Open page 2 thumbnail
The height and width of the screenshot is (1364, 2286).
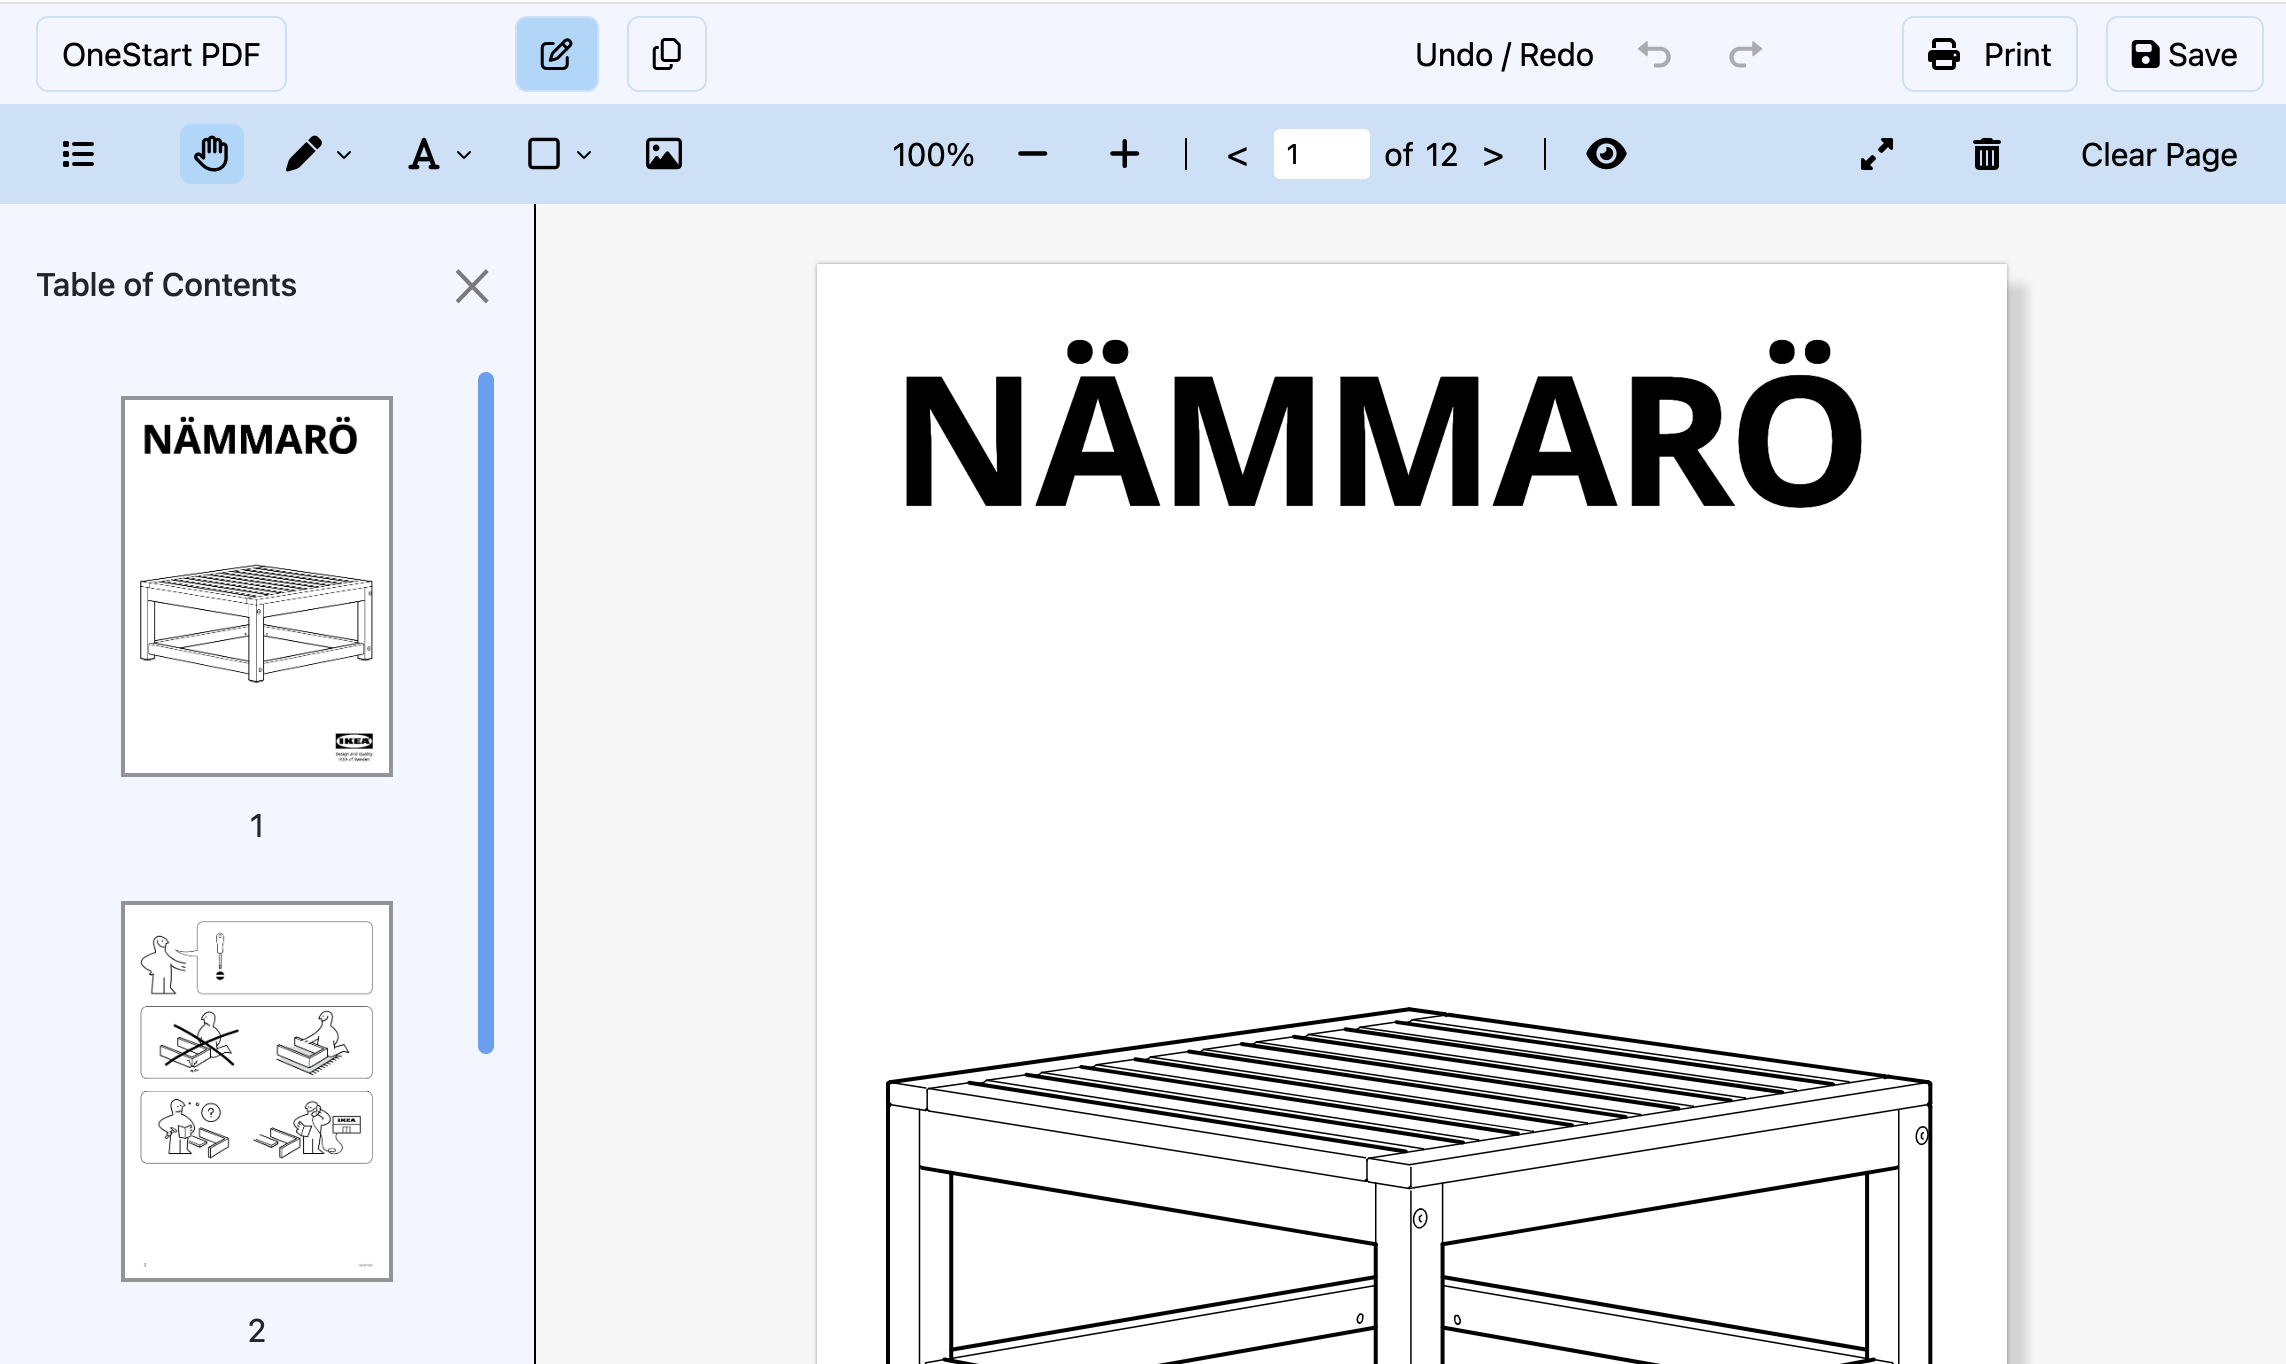tap(257, 1091)
